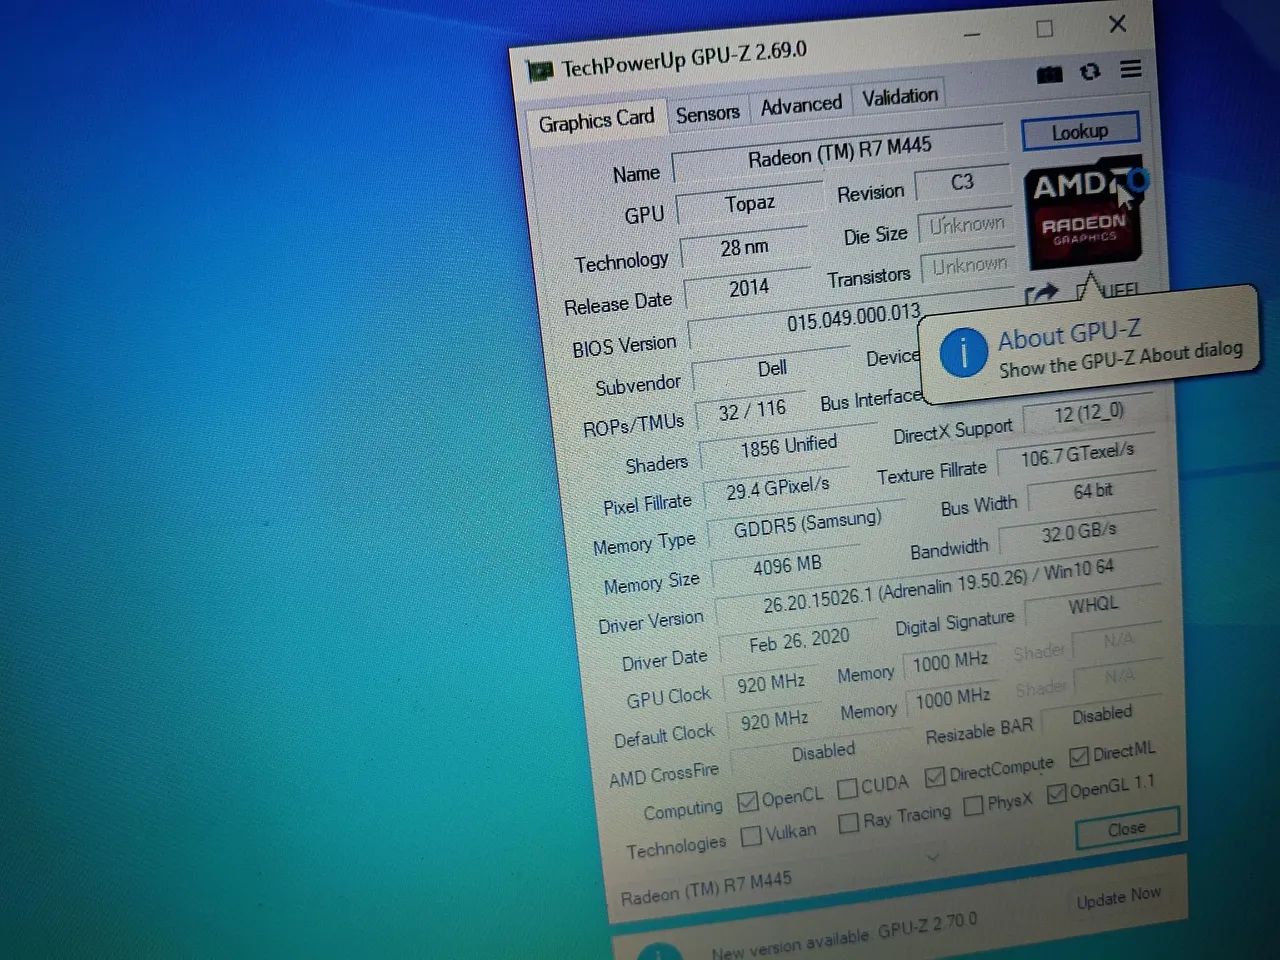The width and height of the screenshot is (1280, 960).
Task: Click the Lookup button
Action: pyautogui.click(x=1080, y=131)
